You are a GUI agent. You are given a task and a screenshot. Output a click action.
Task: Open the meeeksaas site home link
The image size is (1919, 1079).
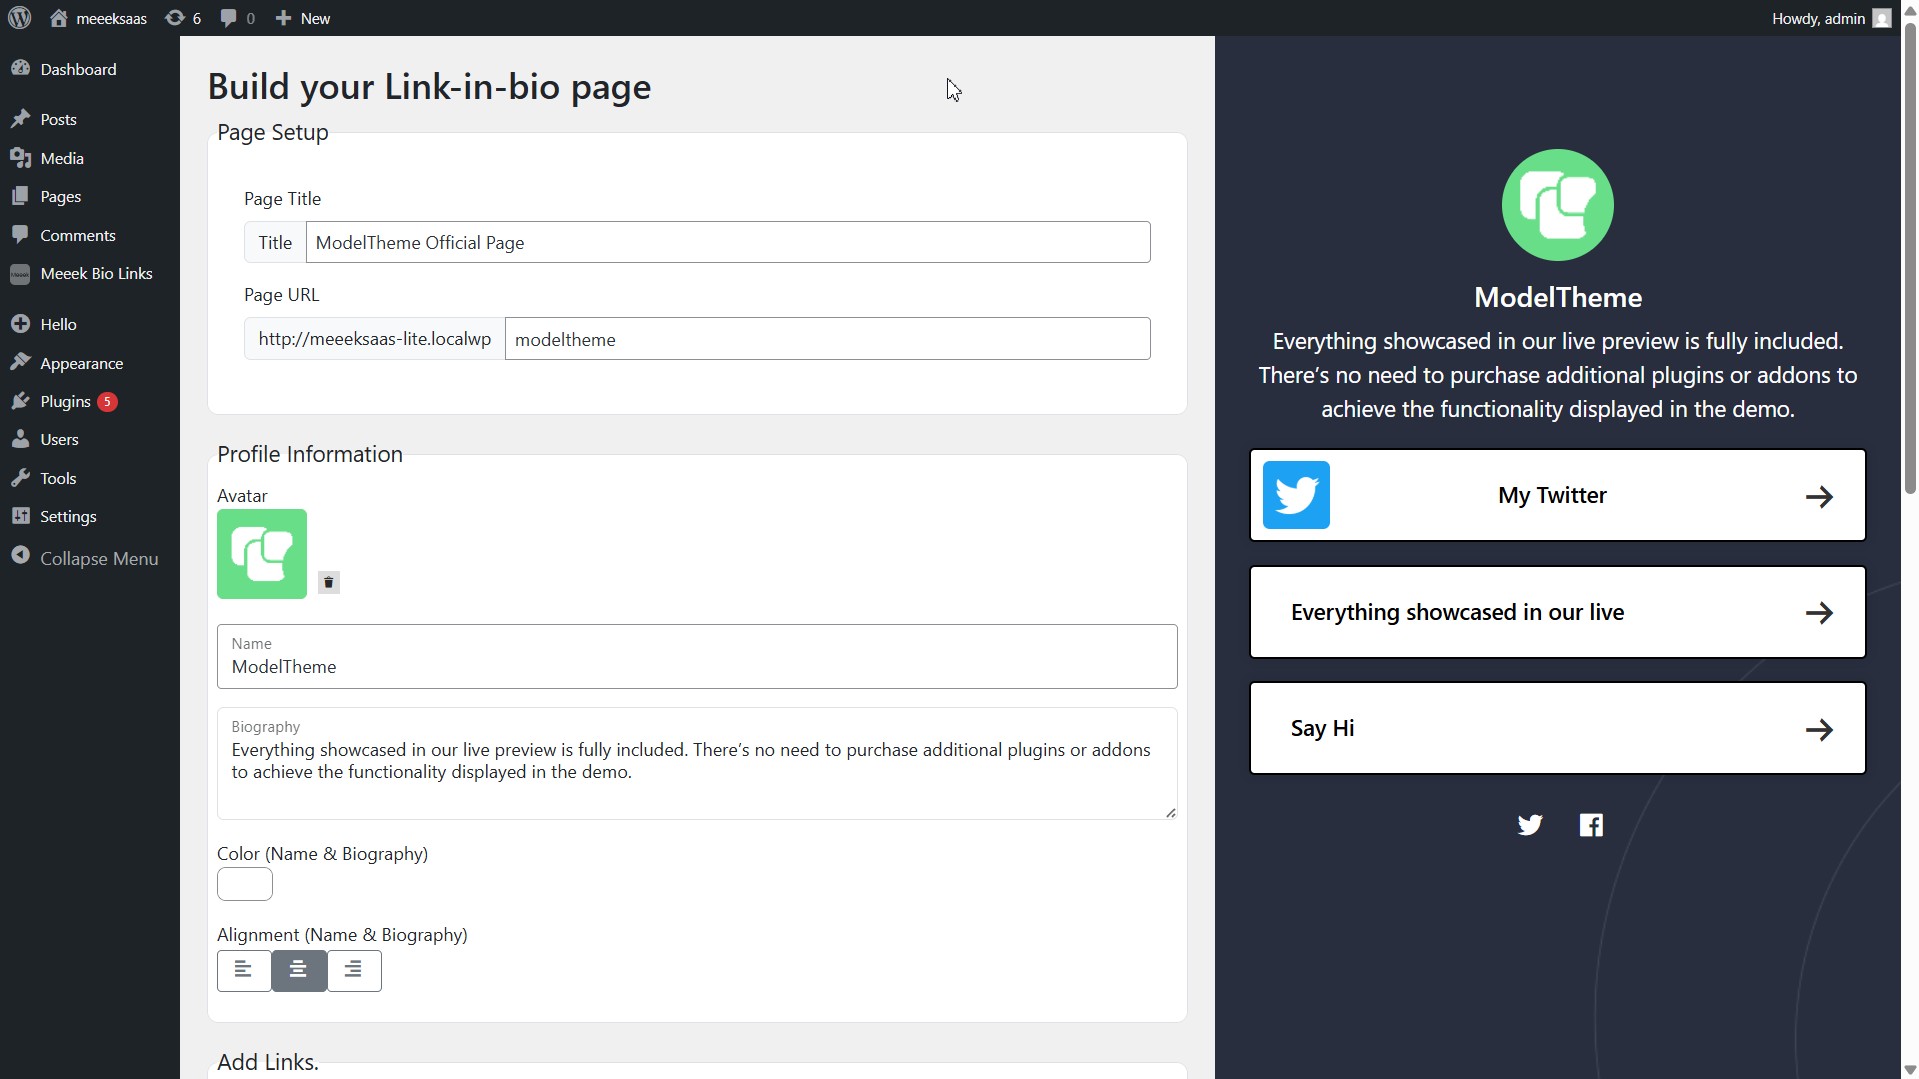(98, 18)
